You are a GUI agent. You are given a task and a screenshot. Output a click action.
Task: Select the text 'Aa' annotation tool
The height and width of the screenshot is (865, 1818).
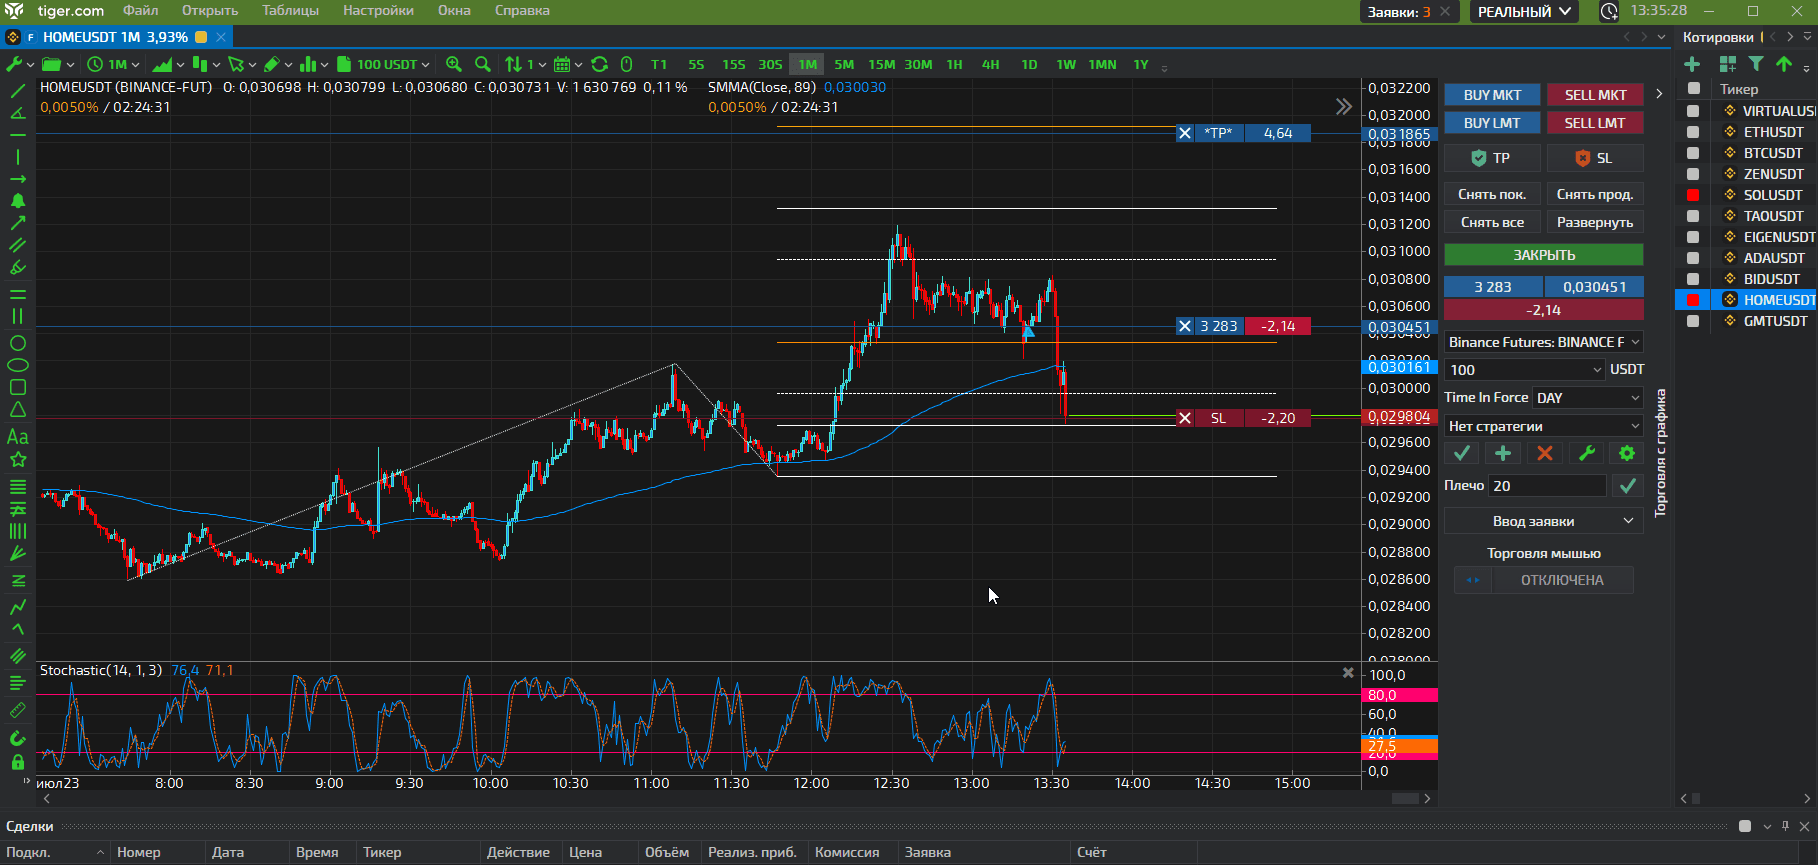pos(17,437)
